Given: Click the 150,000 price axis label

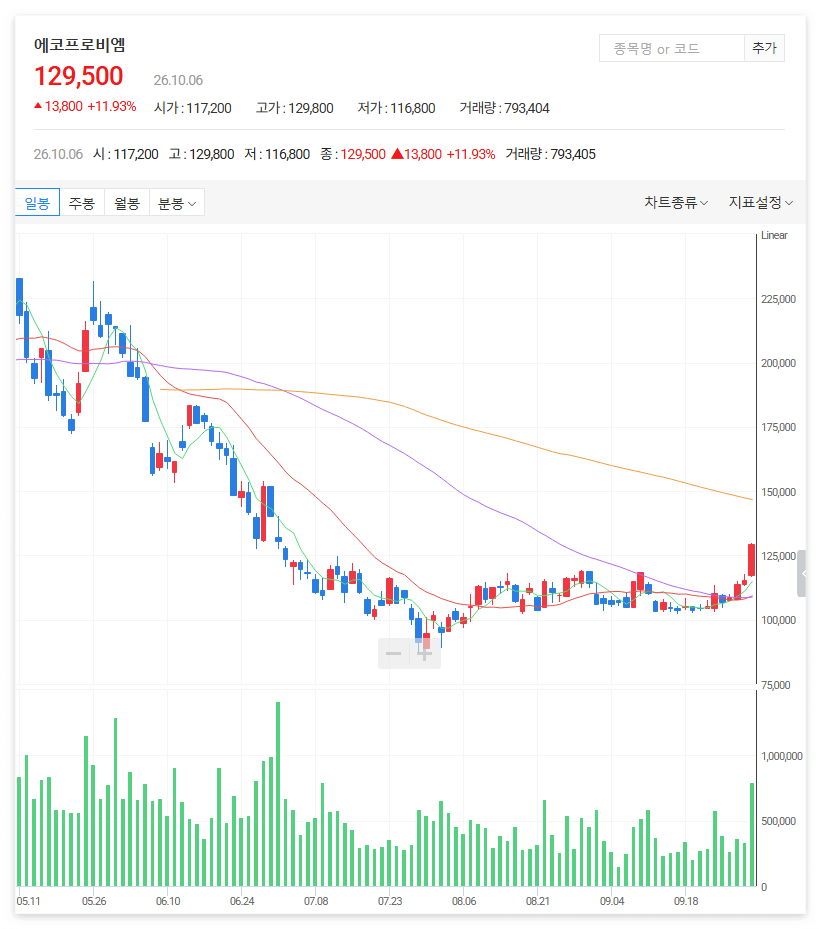Looking at the screenshot, I should 778,492.
